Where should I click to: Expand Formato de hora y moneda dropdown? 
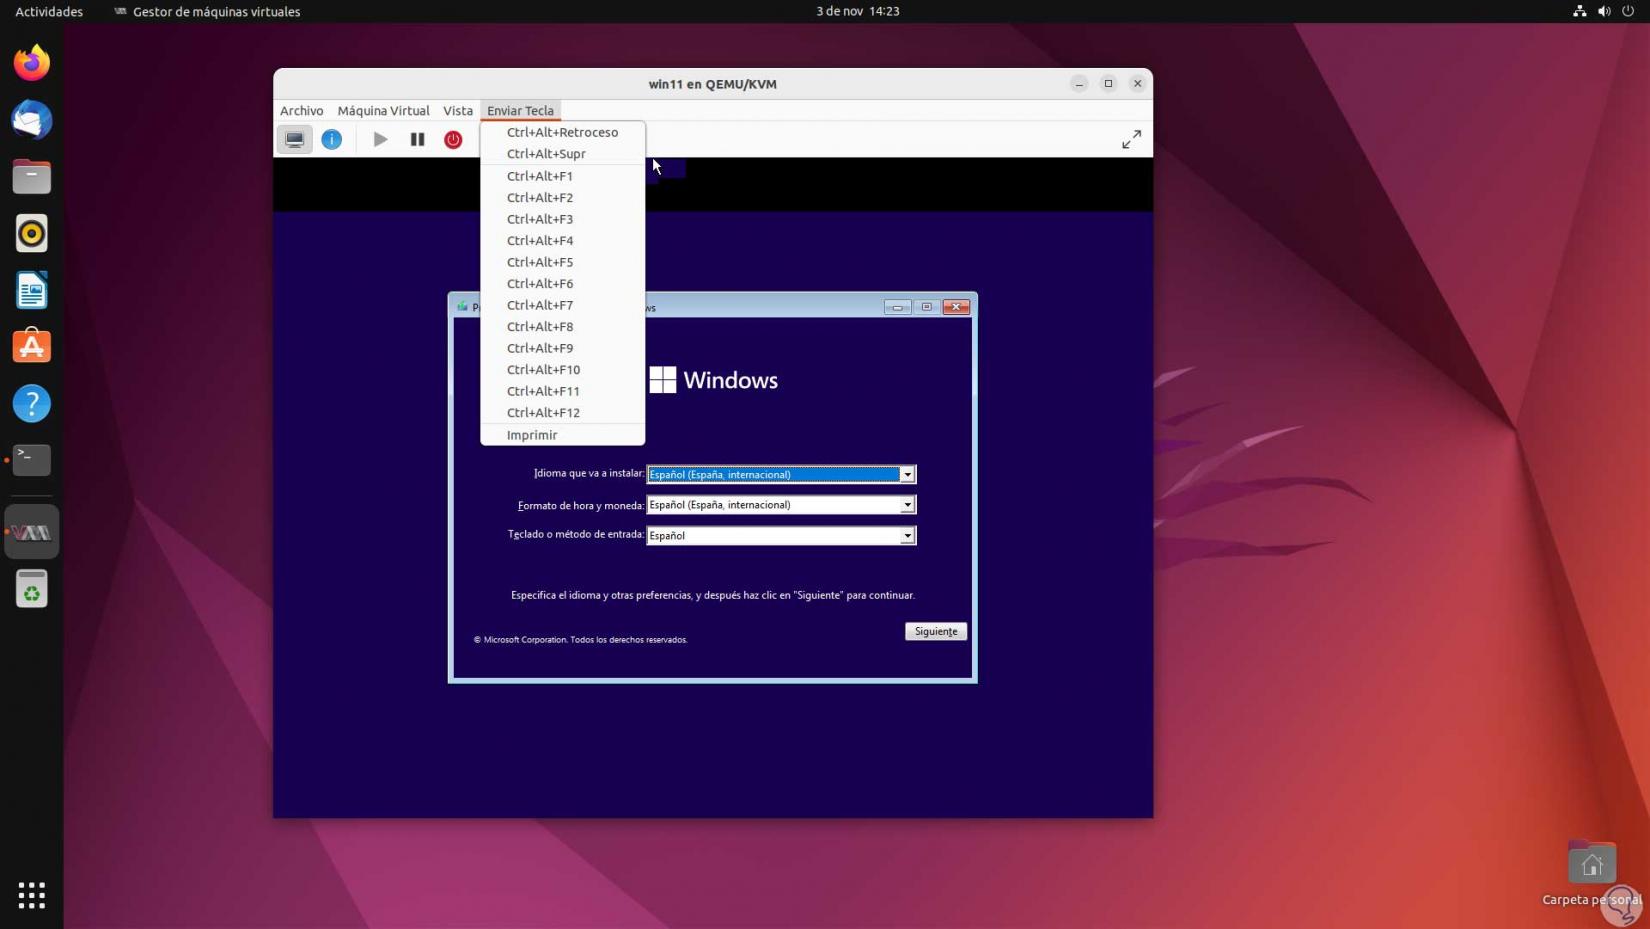(906, 505)
